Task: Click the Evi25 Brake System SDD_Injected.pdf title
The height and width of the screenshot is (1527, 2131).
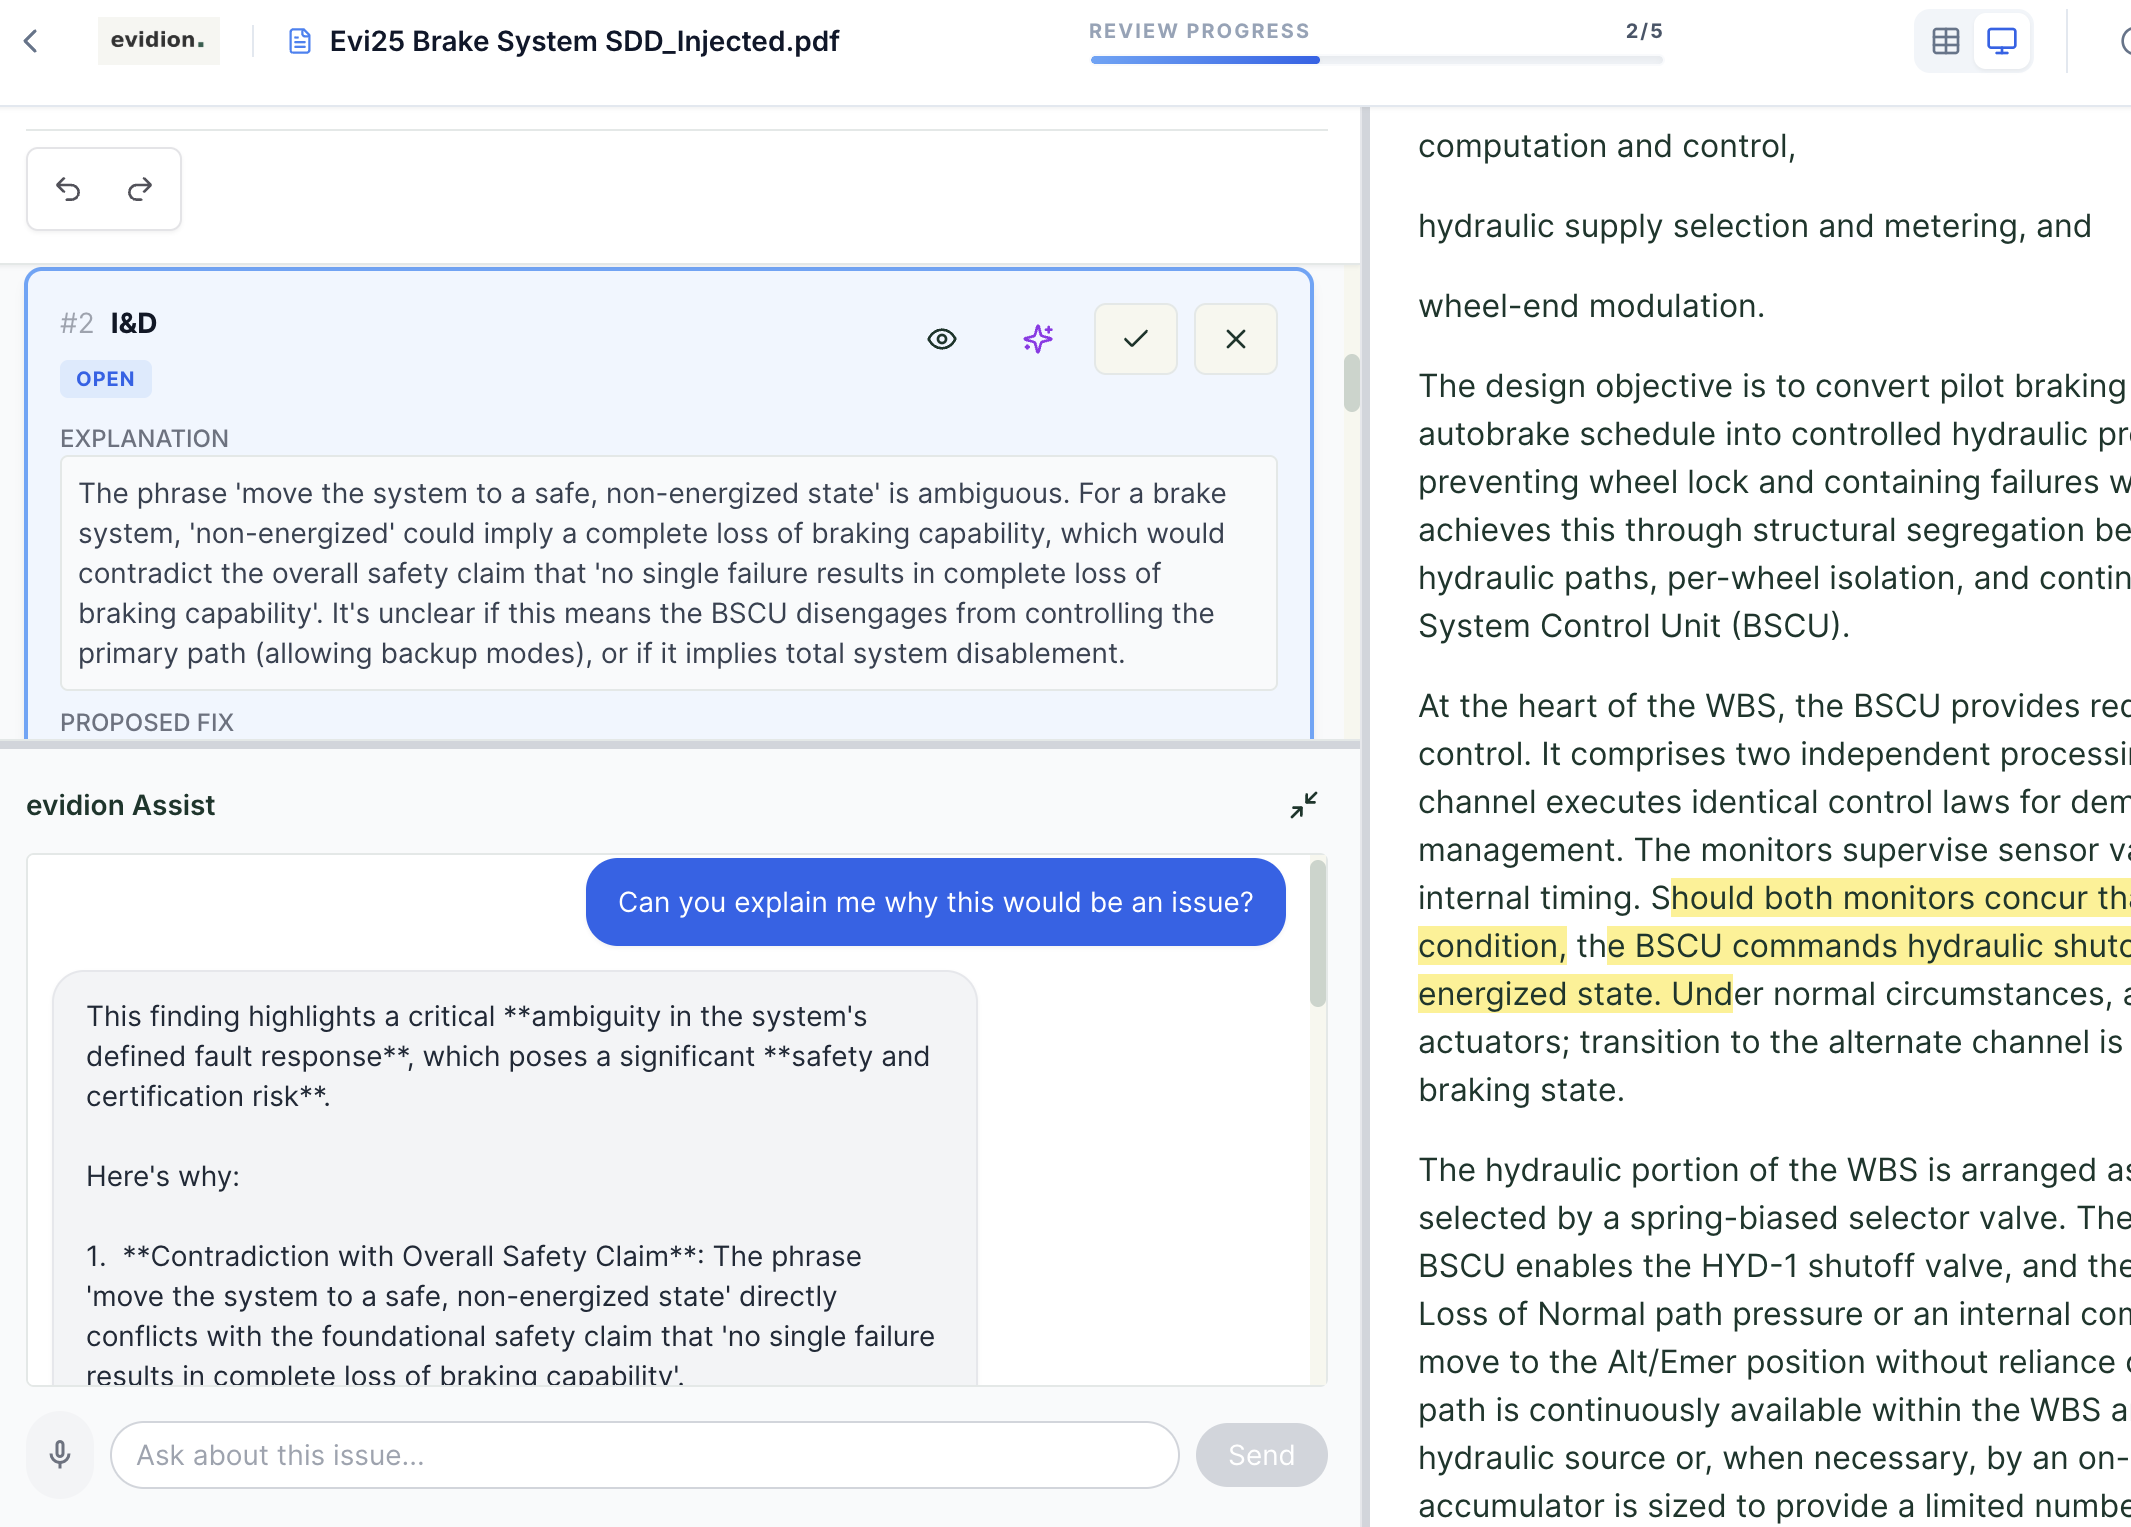Action: pos(584,41)
